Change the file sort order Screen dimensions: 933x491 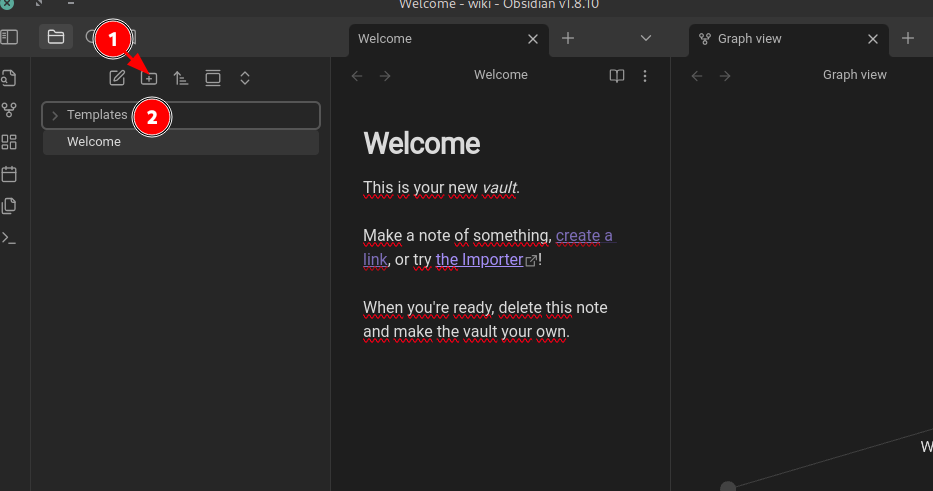(181, 78)
